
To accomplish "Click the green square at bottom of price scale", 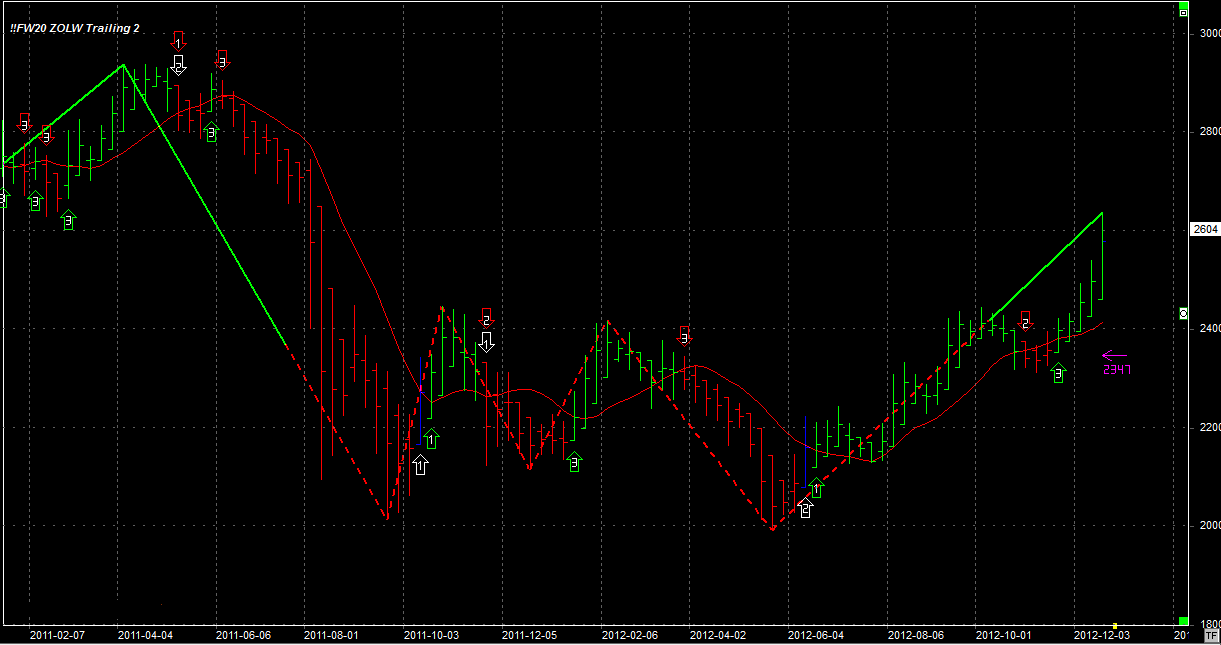I will pos(1183,621).
